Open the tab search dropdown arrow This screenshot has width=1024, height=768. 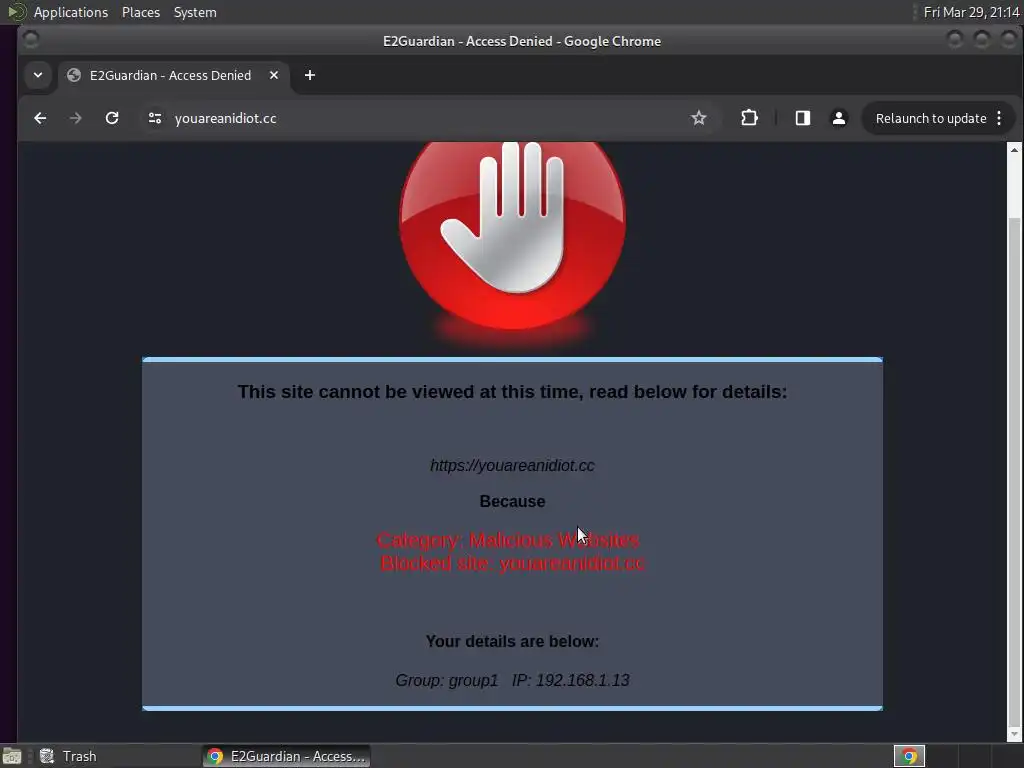pyautogui.click(x=38, y=75)
